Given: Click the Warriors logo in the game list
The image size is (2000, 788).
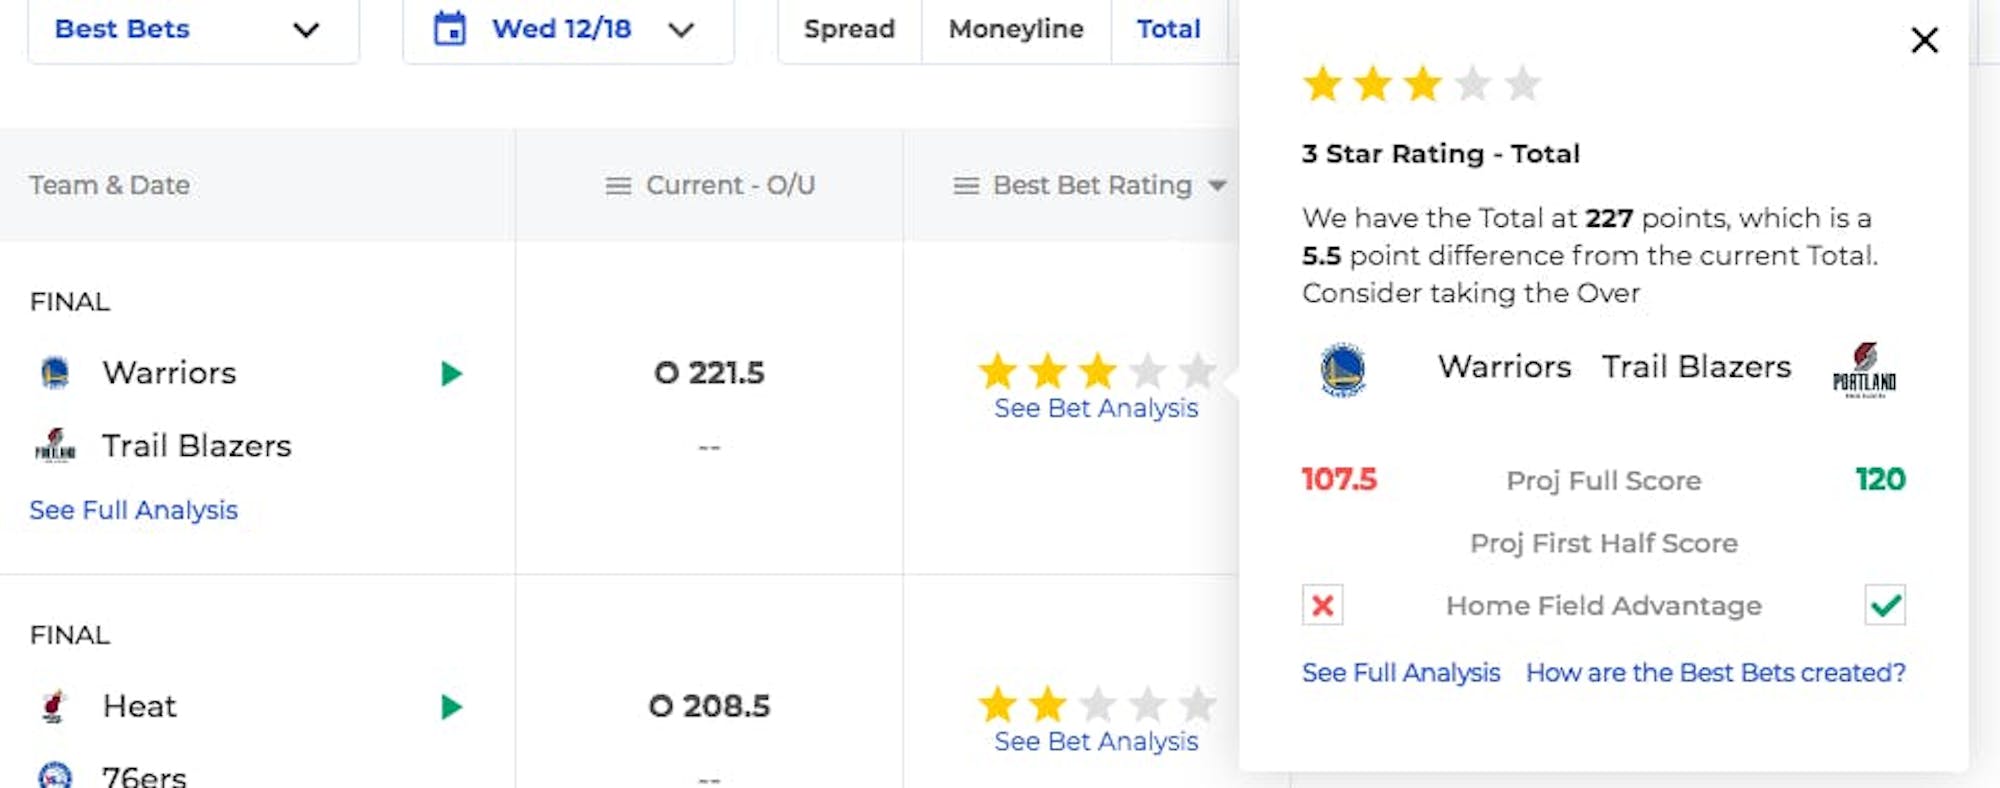Looking at the screenshot, I should (x=55, y=373).
